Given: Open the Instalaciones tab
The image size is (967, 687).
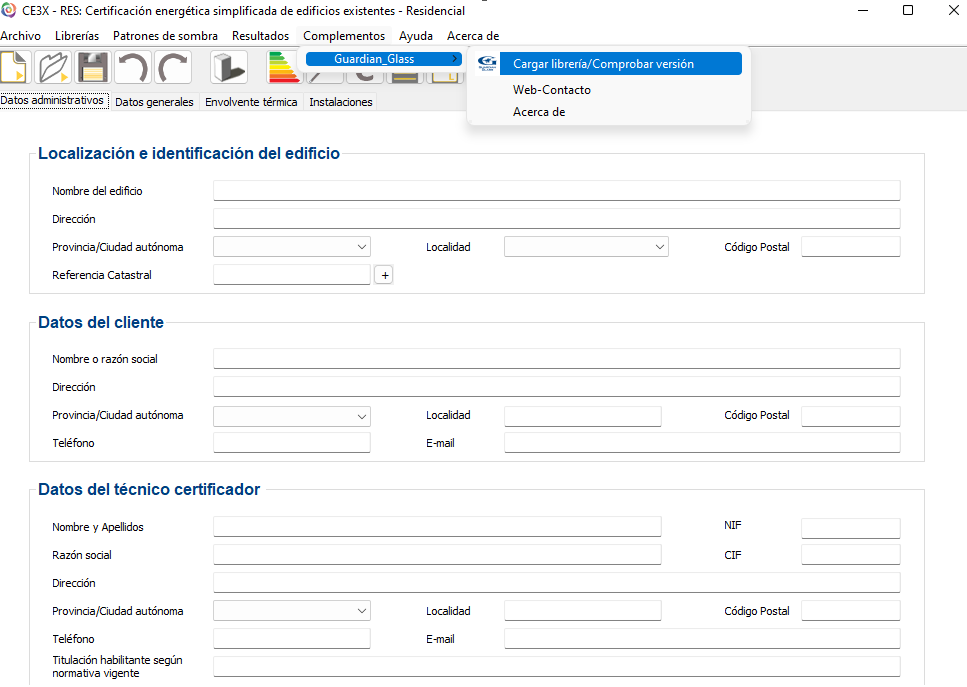Looking at the screenshot, I should [x=341, y=102].
